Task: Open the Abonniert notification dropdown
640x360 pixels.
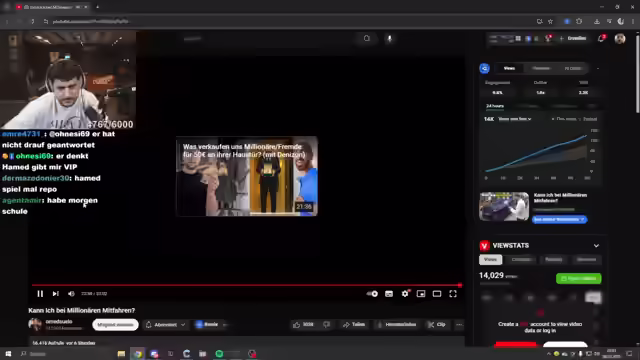Action: click(x=165, y=324)
